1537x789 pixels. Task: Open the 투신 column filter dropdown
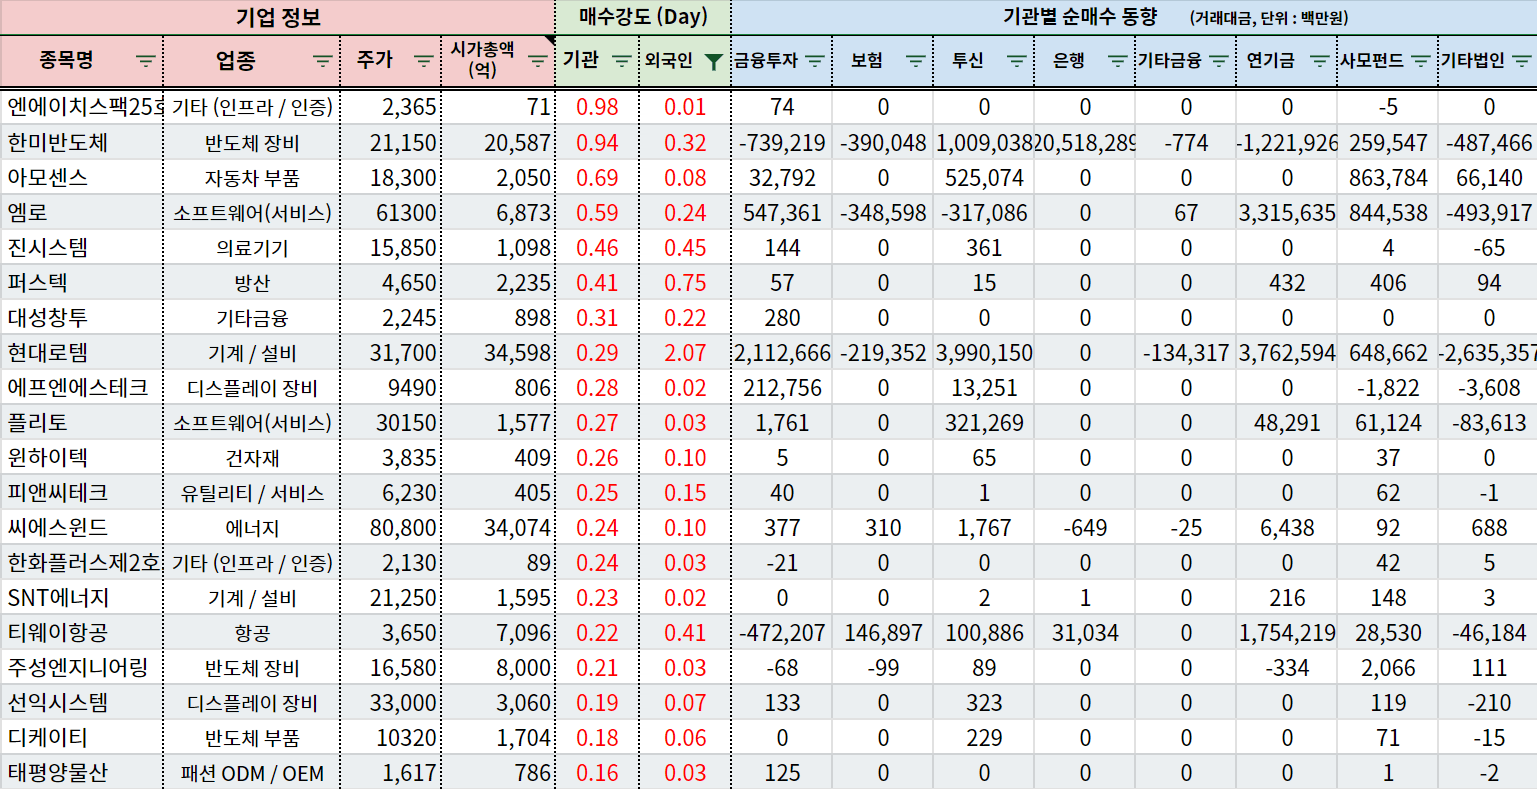pos(1017,61)
